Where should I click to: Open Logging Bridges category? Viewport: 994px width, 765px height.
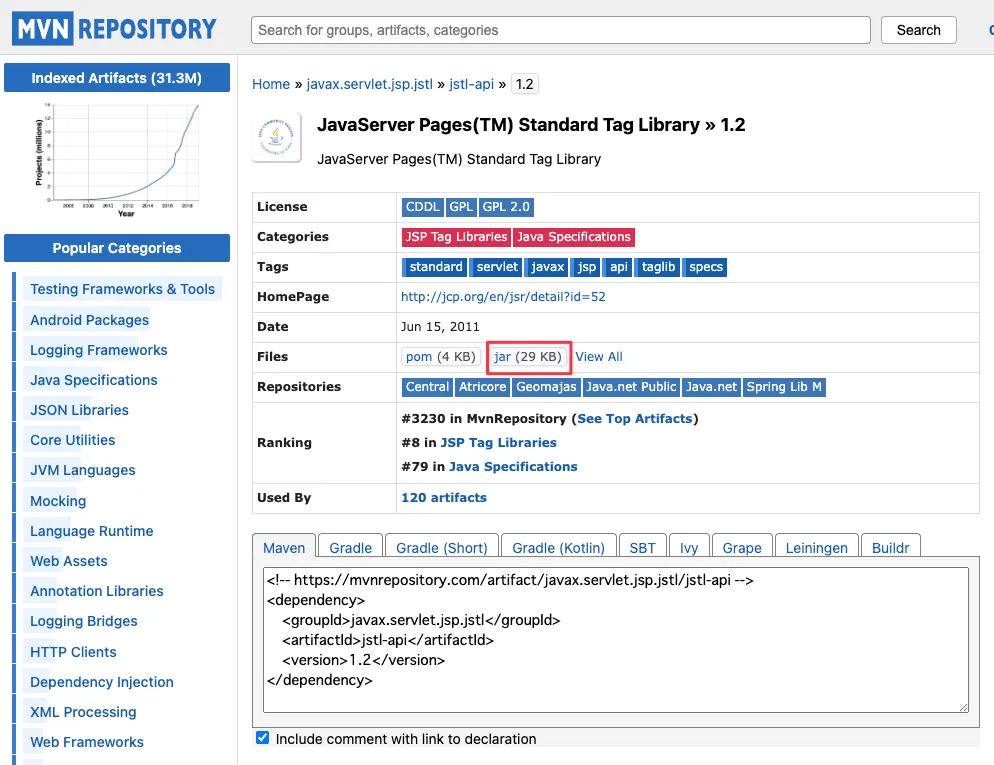tap(84, 621)
